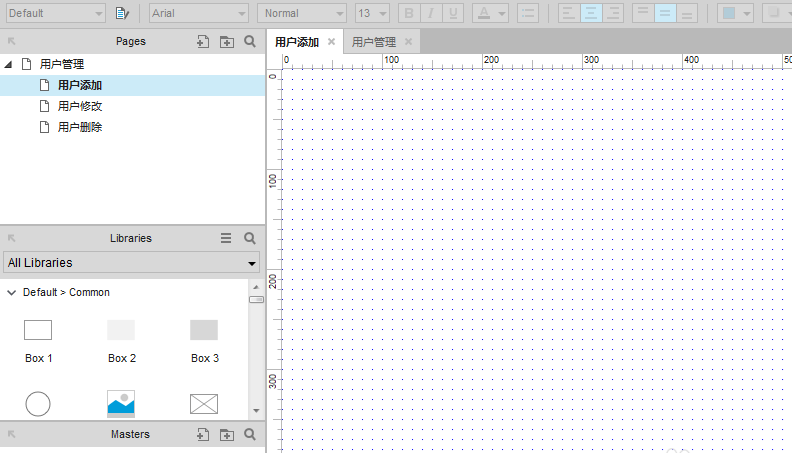Open the Arial font family dropdown
Image resolution: width=792 pixels, height=453 pixels.
click(x=199, y=13)
